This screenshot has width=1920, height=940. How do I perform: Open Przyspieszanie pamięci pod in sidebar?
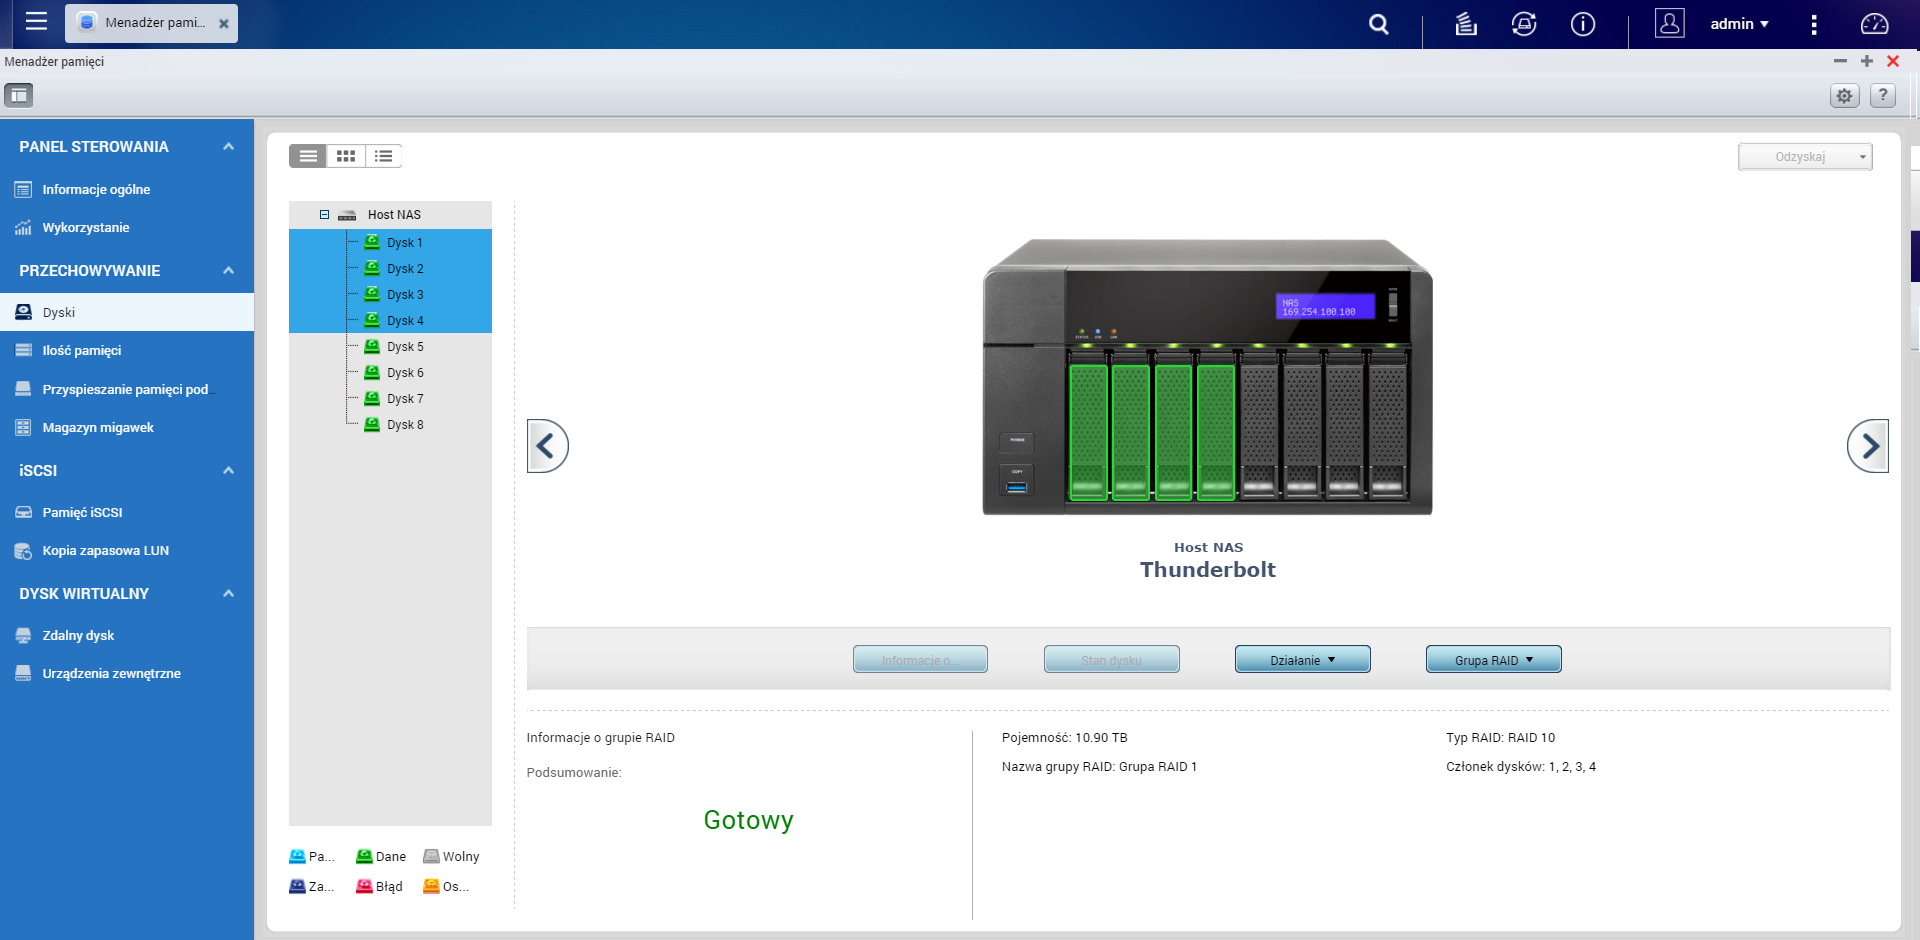pyautogui.click(x=127, y=389)
